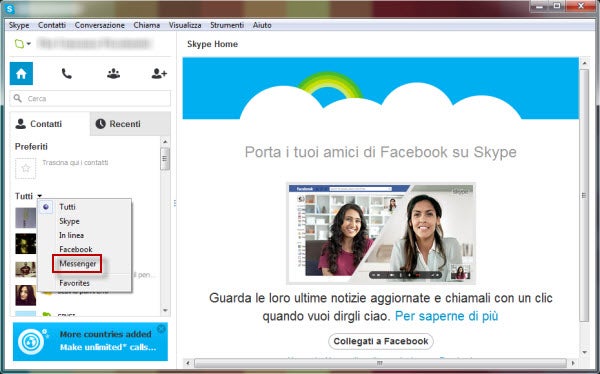The width and height of the screenshot is (600, 374).
Task: Toggle the Tutti contact filter dropdown
Action: coord(28,196)
